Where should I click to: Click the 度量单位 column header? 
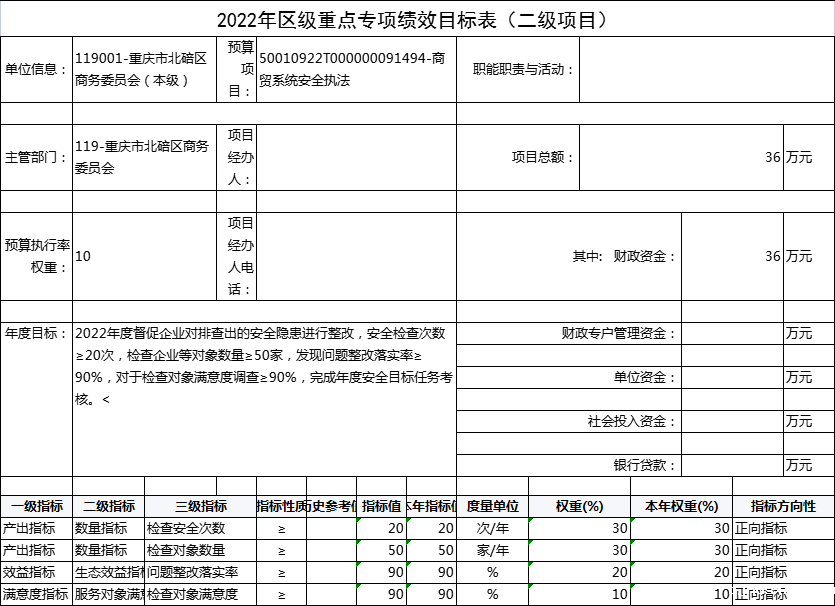pos(493,506)
